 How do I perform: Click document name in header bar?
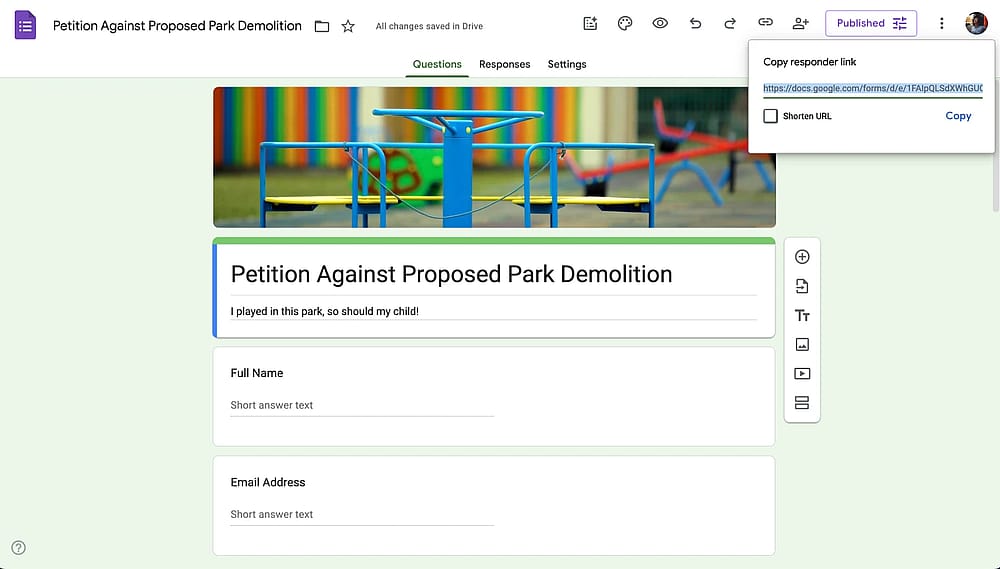point(177,26)
